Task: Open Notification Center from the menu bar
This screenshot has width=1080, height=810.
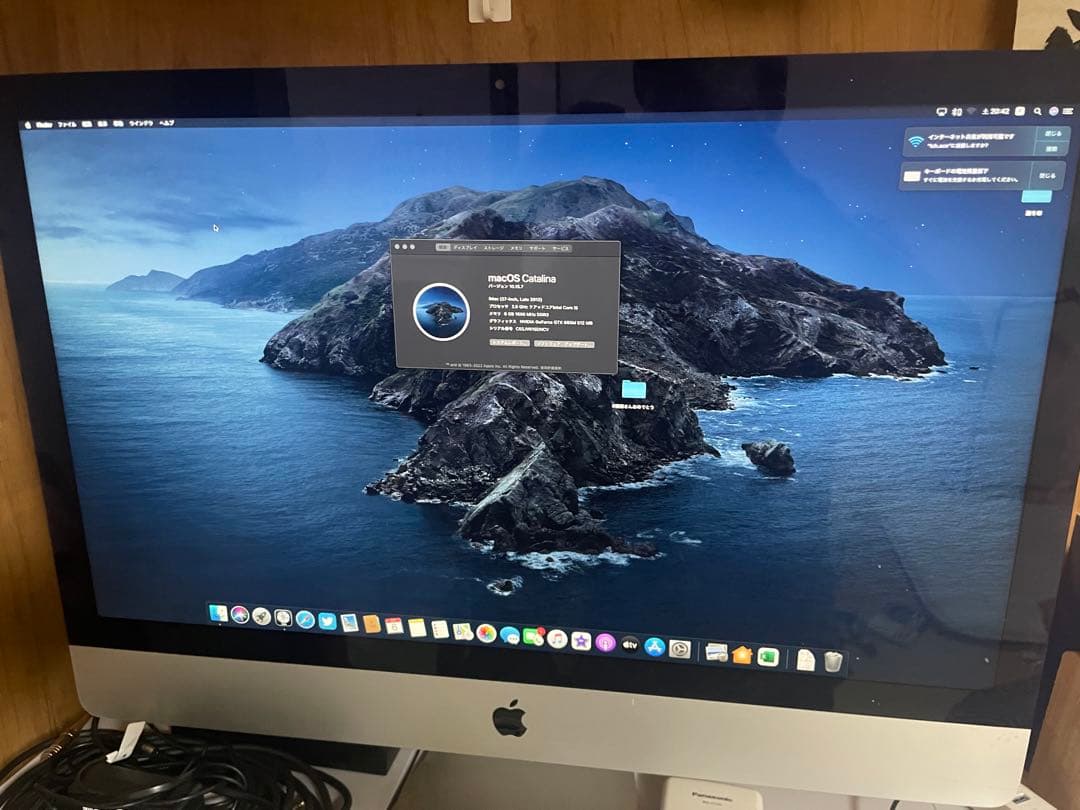Action: point(1066,112)
